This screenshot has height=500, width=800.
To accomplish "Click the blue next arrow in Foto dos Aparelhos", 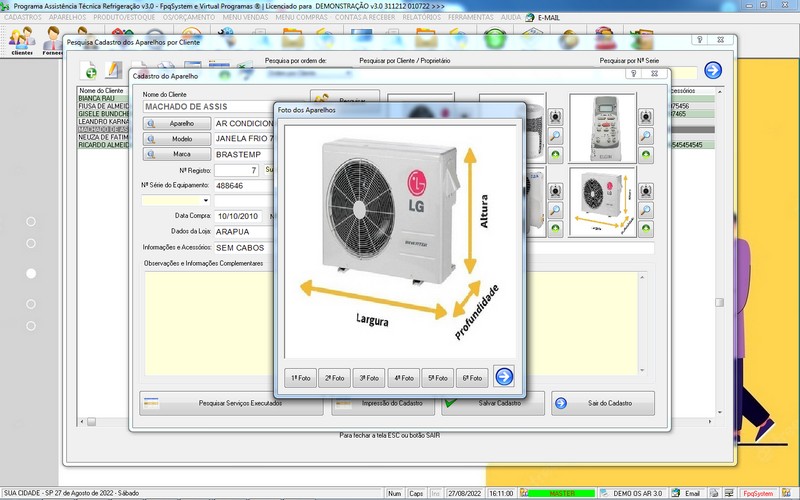I will tap(504, 377).
